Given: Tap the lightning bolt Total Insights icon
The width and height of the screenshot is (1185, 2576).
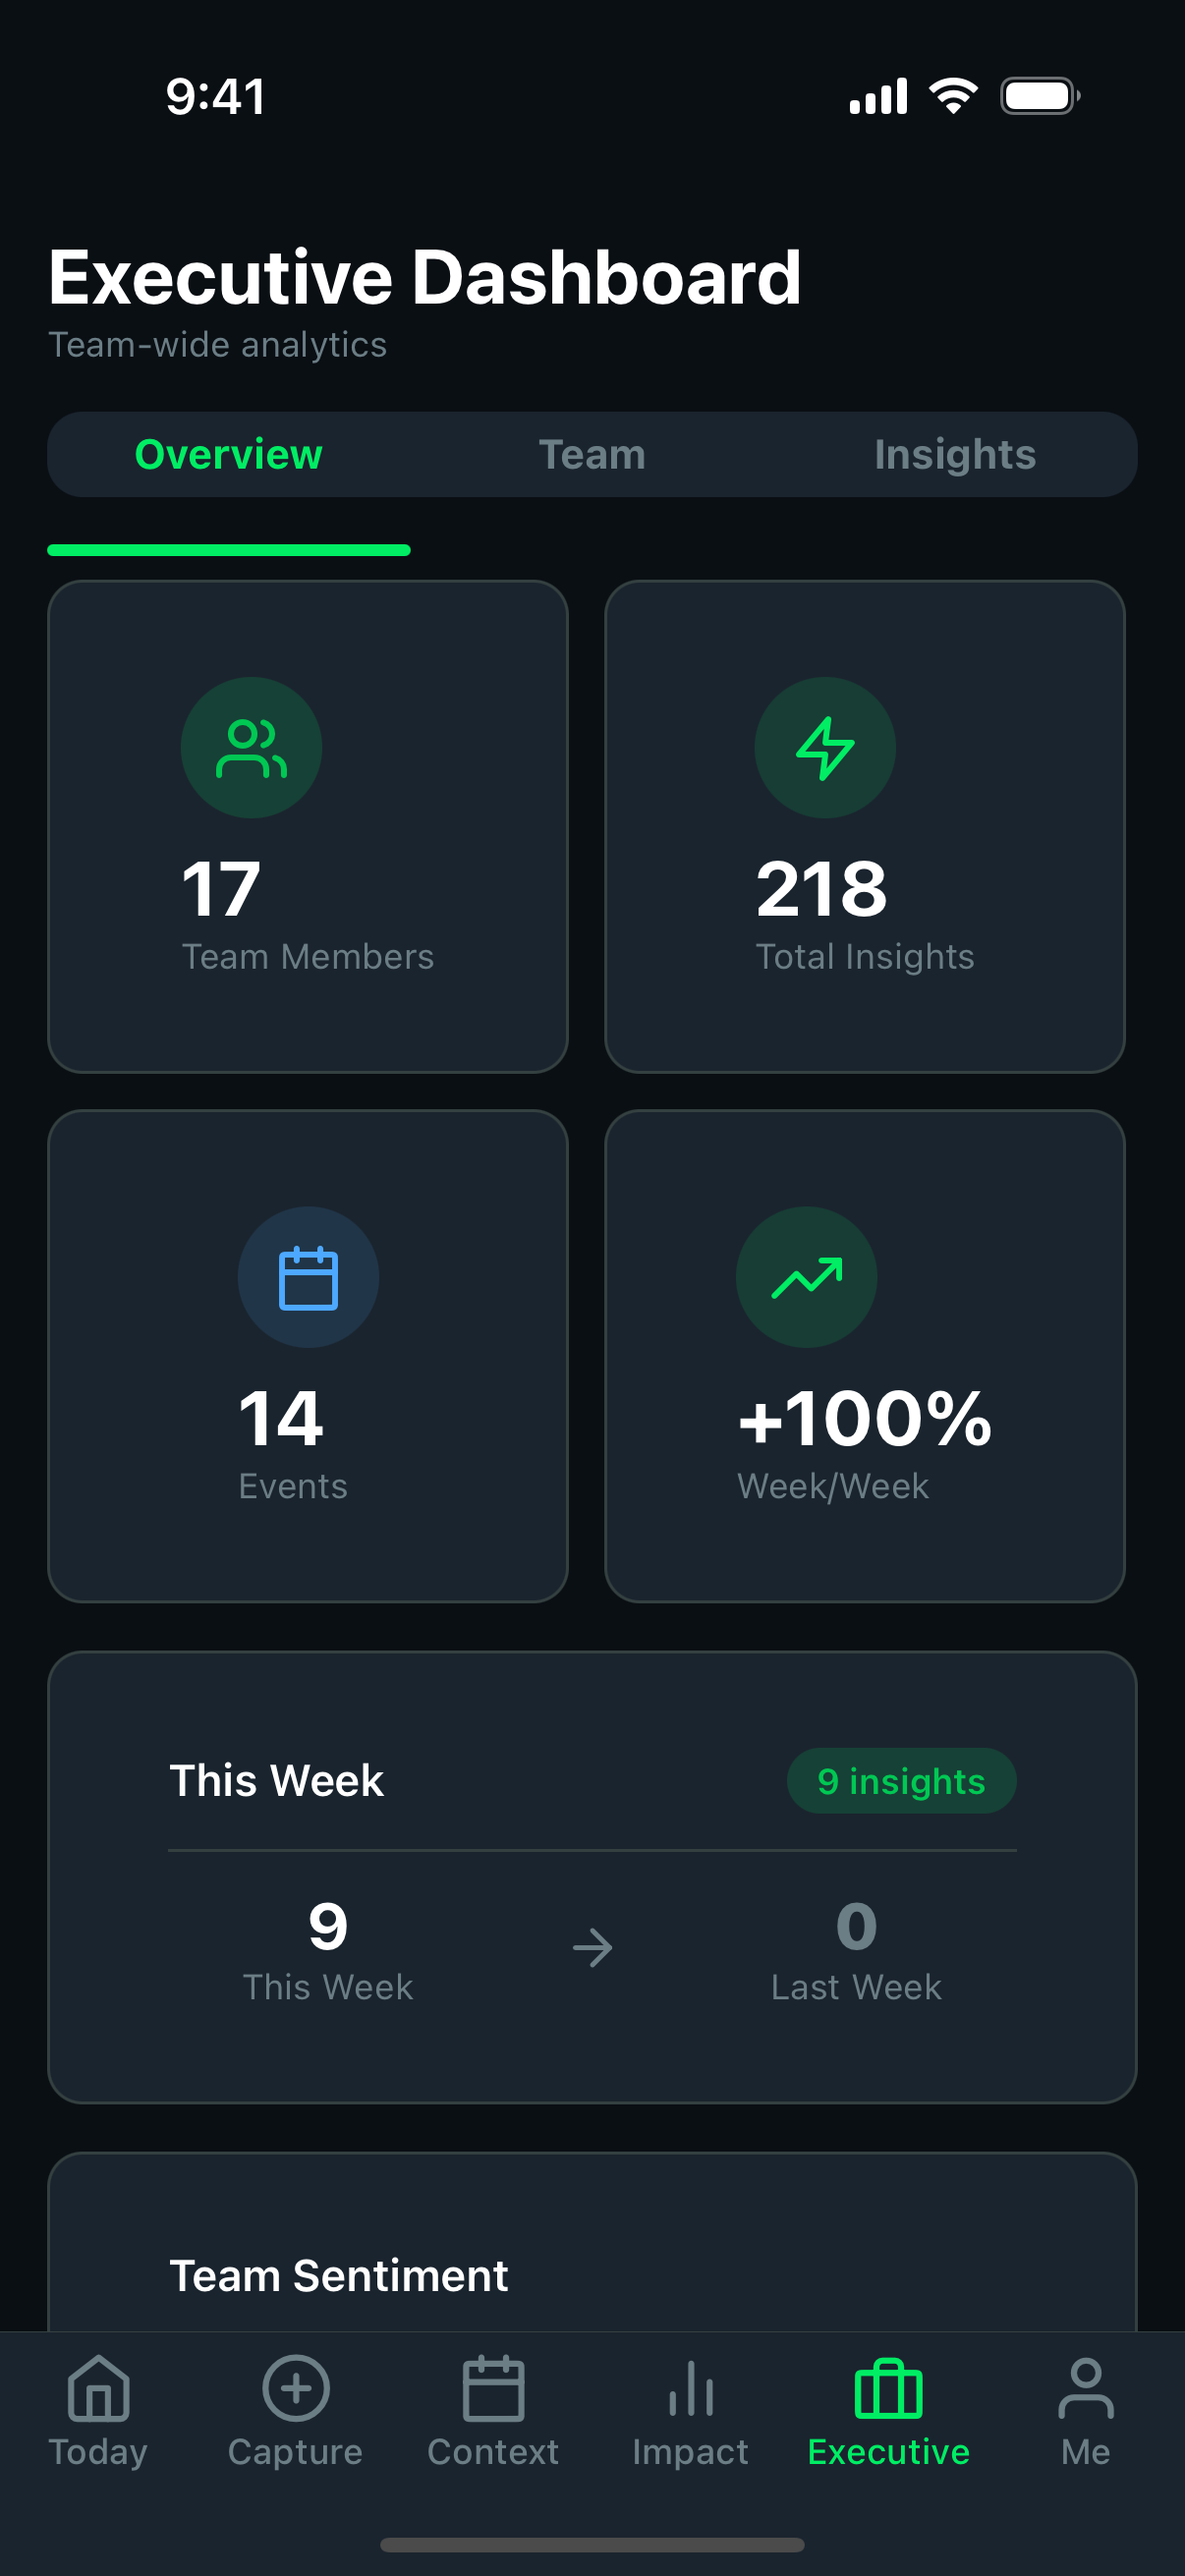Looking at the screenshot, I should (824, 748).
